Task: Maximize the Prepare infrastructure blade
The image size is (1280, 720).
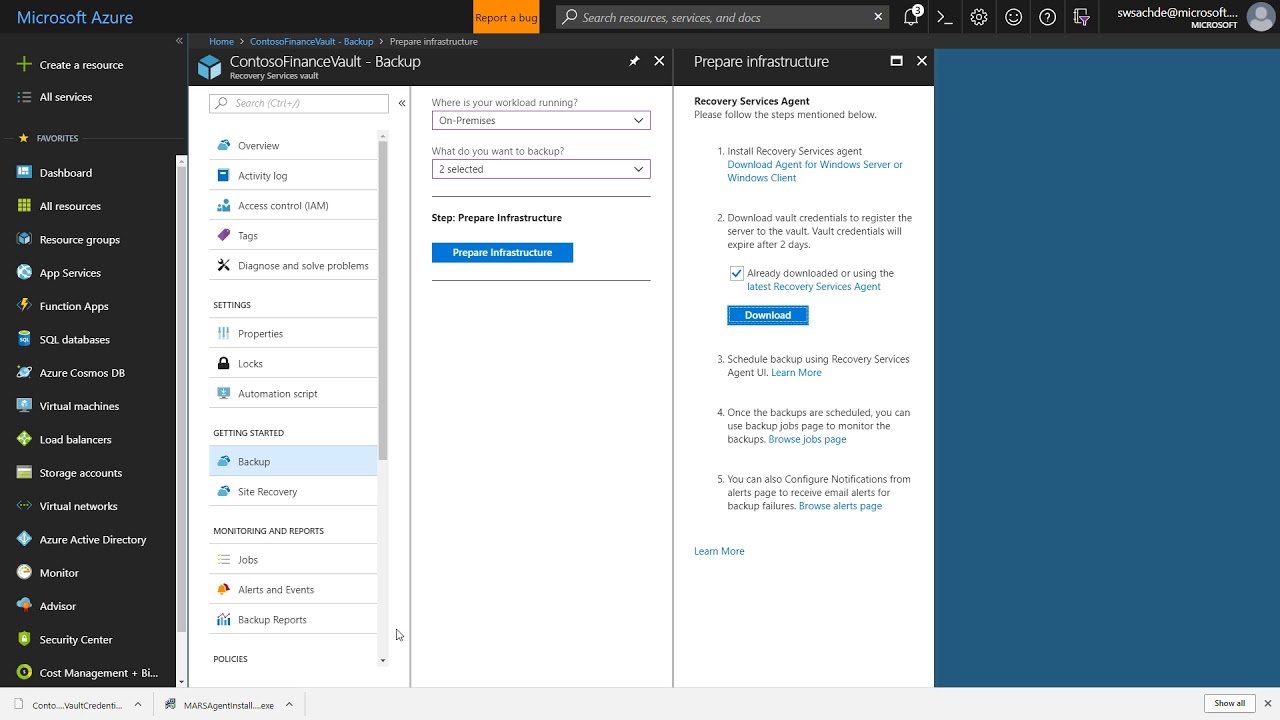Action: 896,61
